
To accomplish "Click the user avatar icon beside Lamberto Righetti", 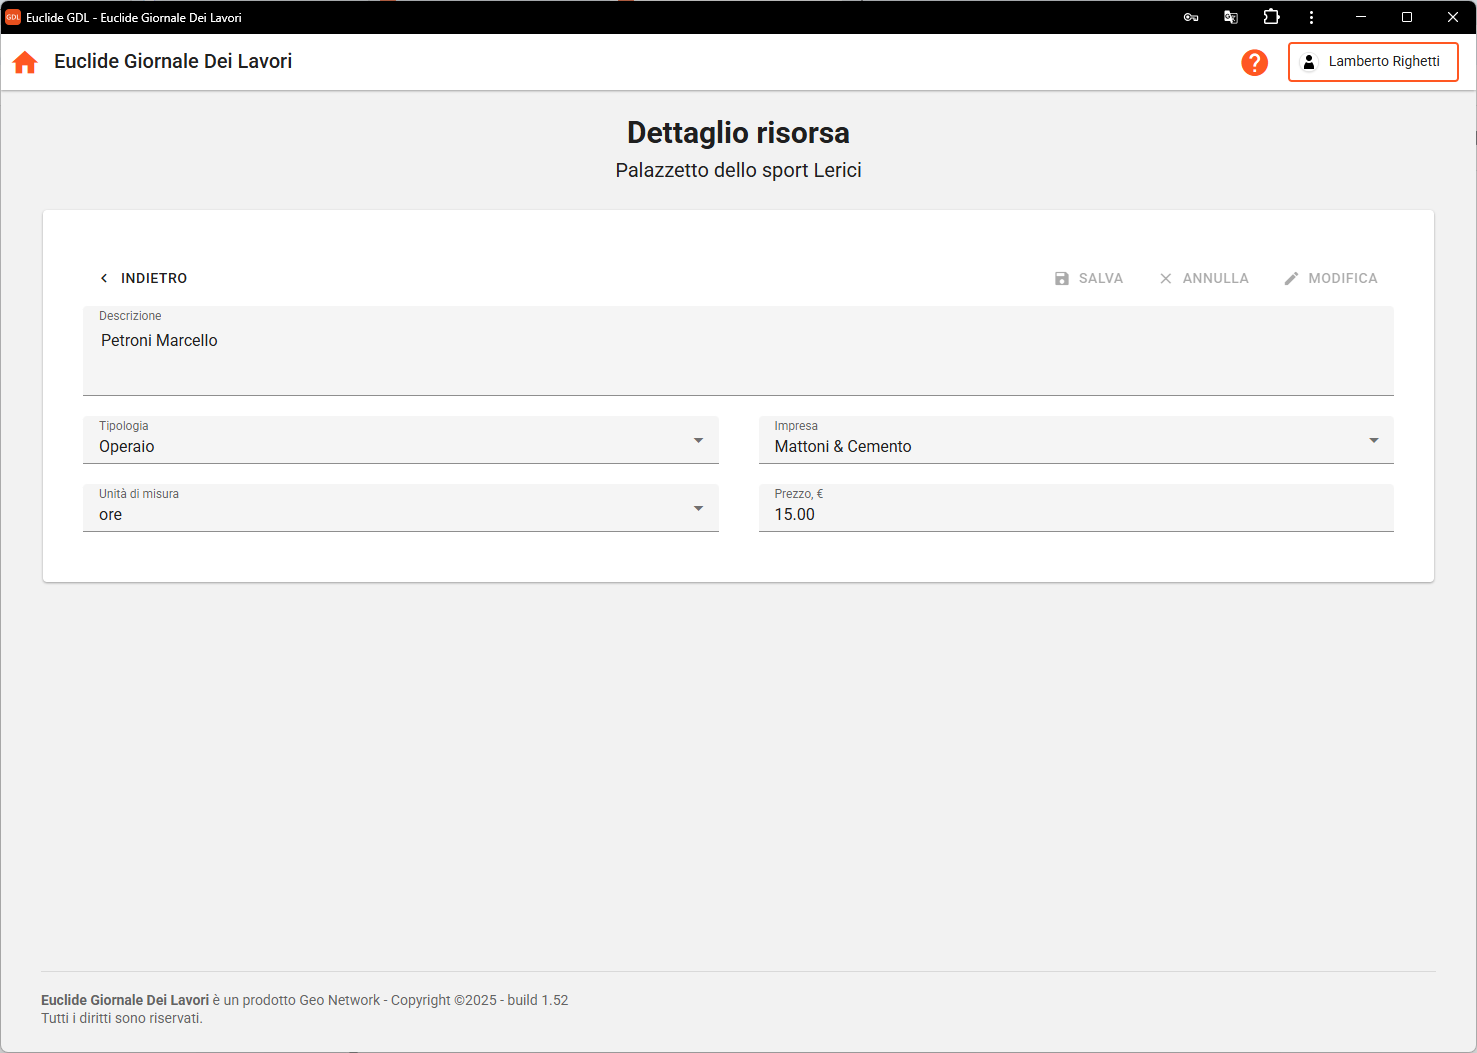I will [1308, 62].
